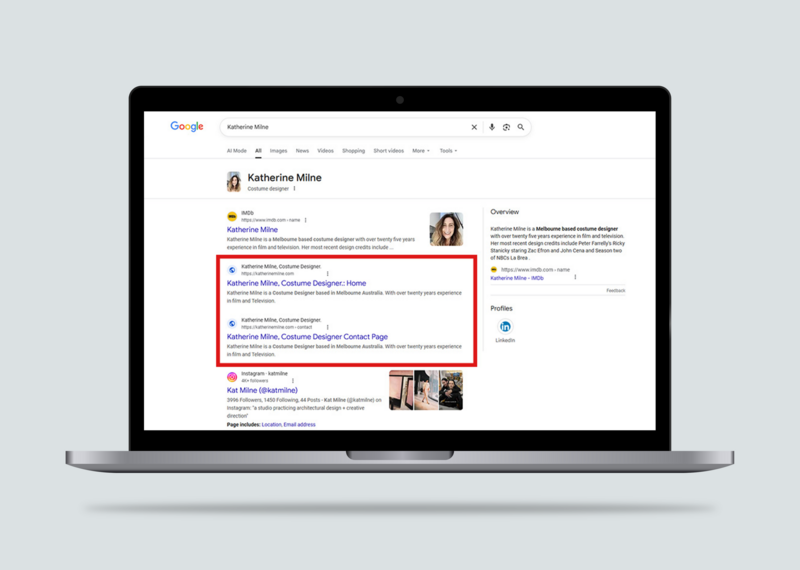The width and height of the screenshot is (800, 570).
Task: Select the AI Mode tab
Action: point(237,151)
